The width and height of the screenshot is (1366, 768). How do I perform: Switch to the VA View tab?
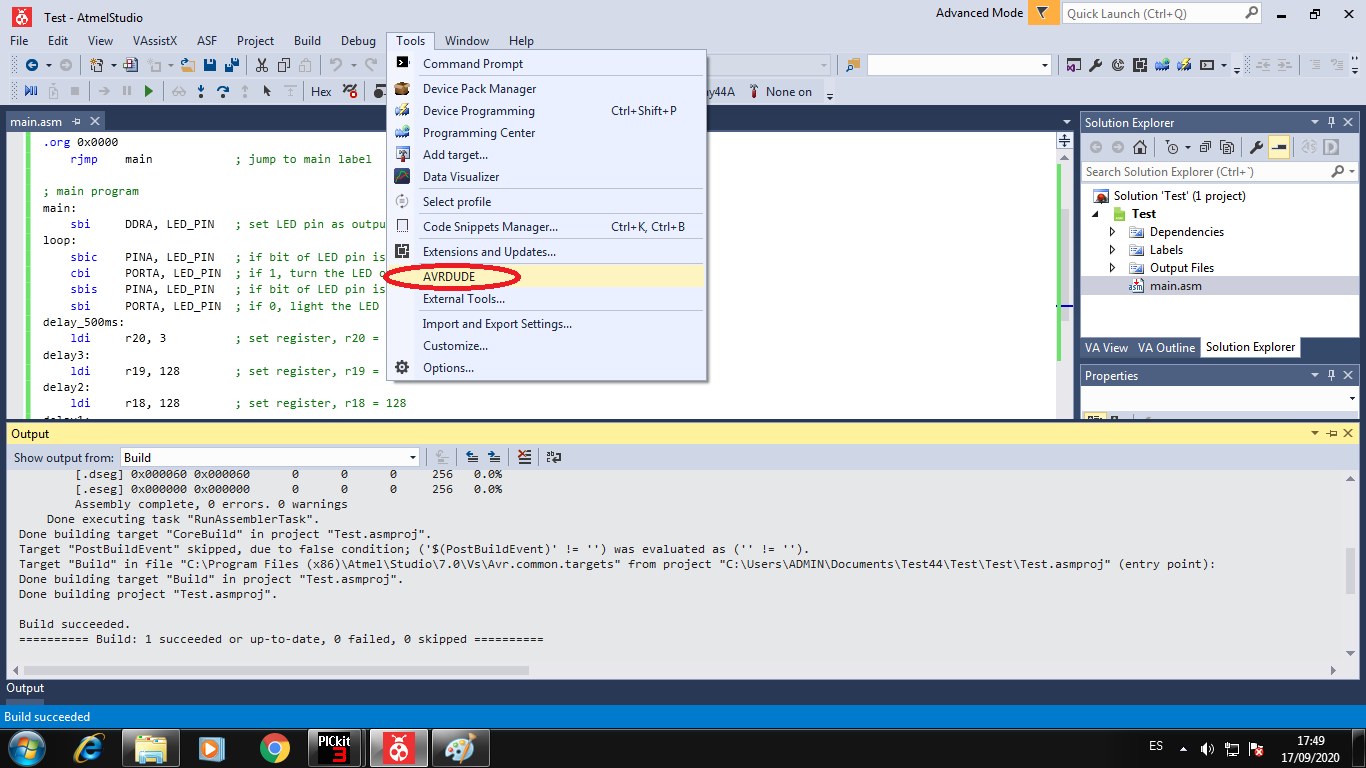tap(1107, 348)
